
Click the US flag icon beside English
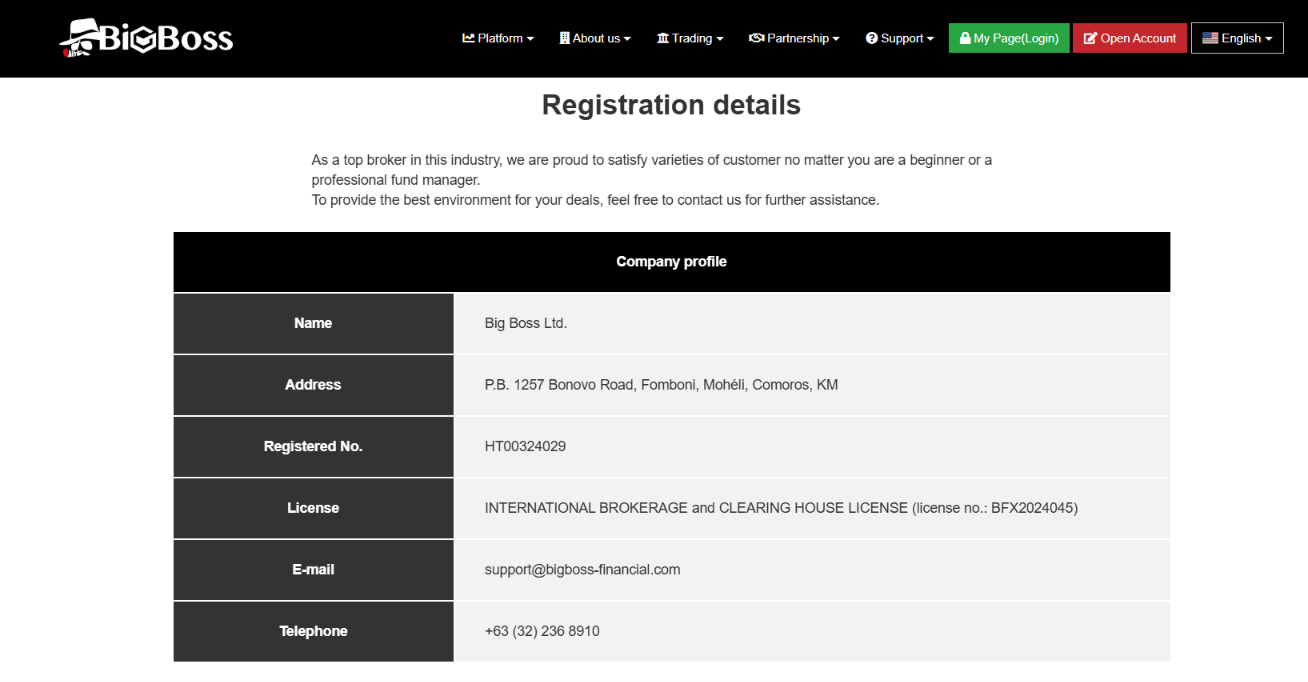[x=1210, y=38]
